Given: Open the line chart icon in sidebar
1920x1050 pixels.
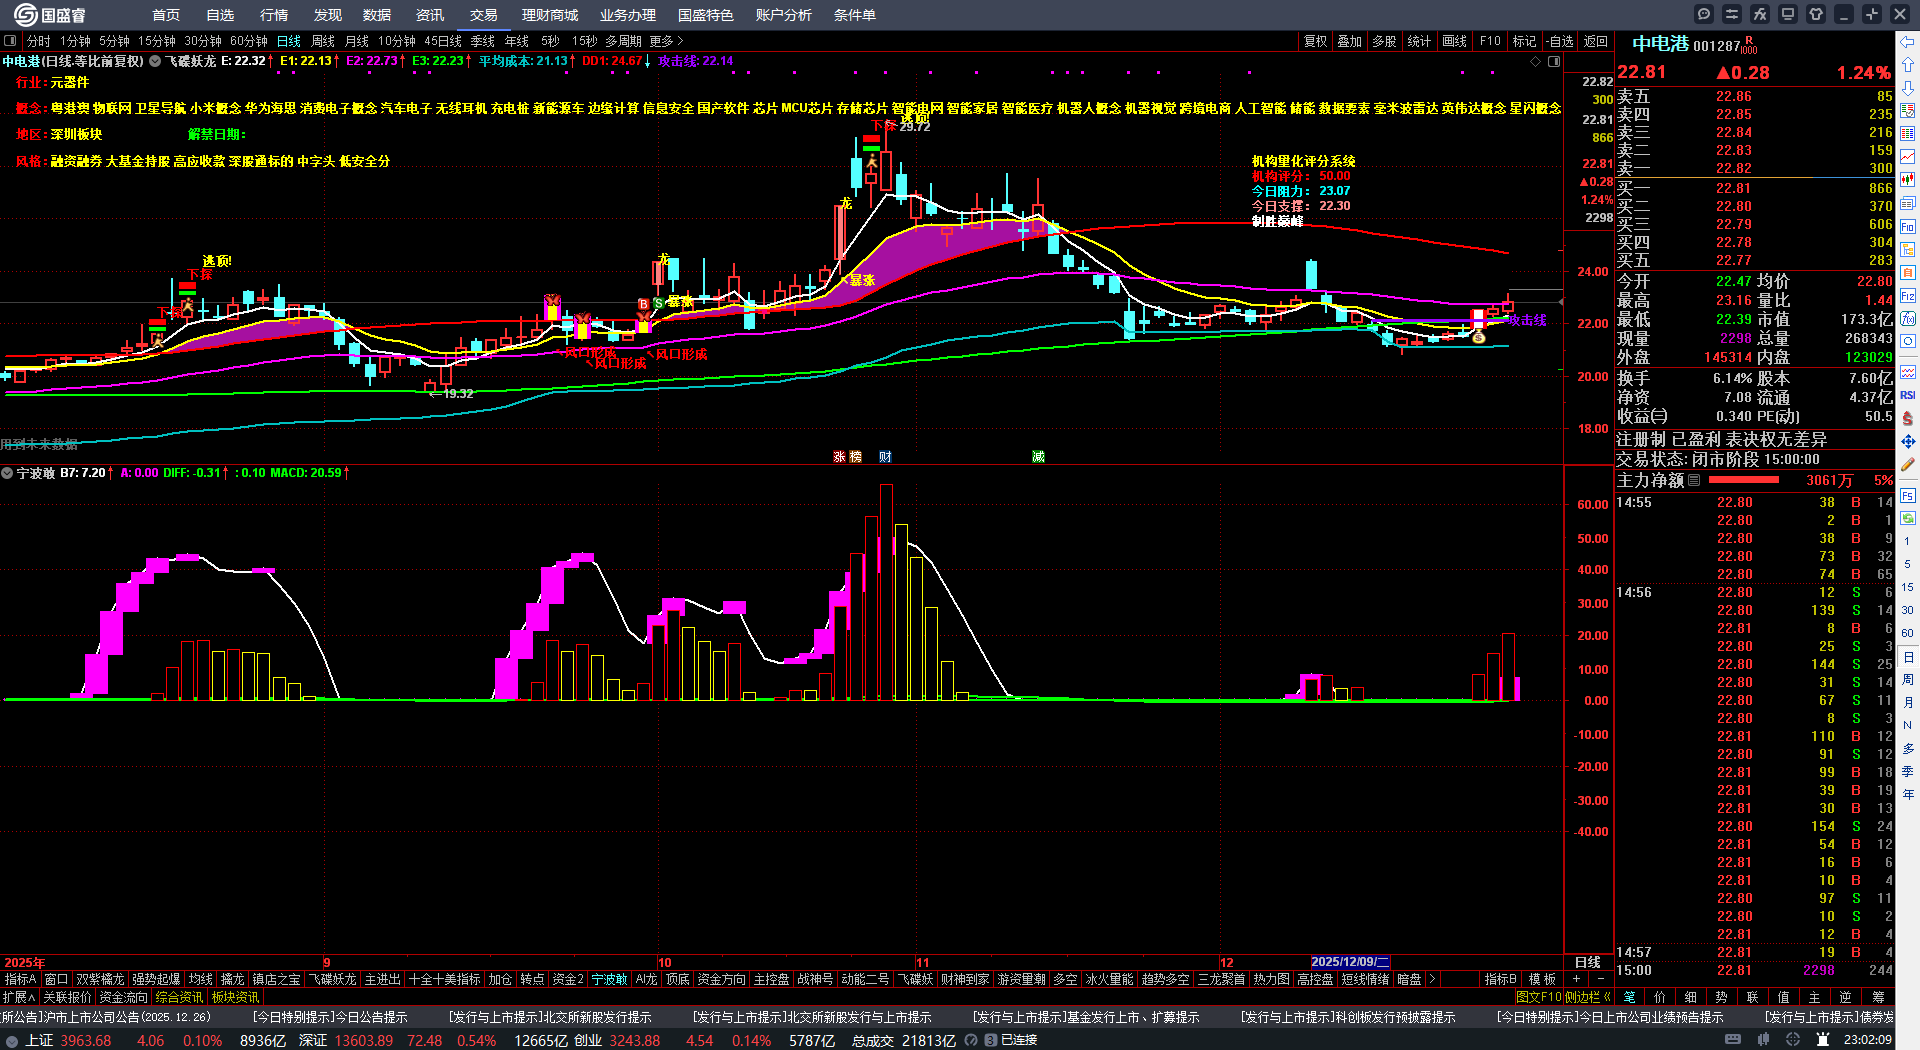Looking at the screenshot, I should [1908, 157].
